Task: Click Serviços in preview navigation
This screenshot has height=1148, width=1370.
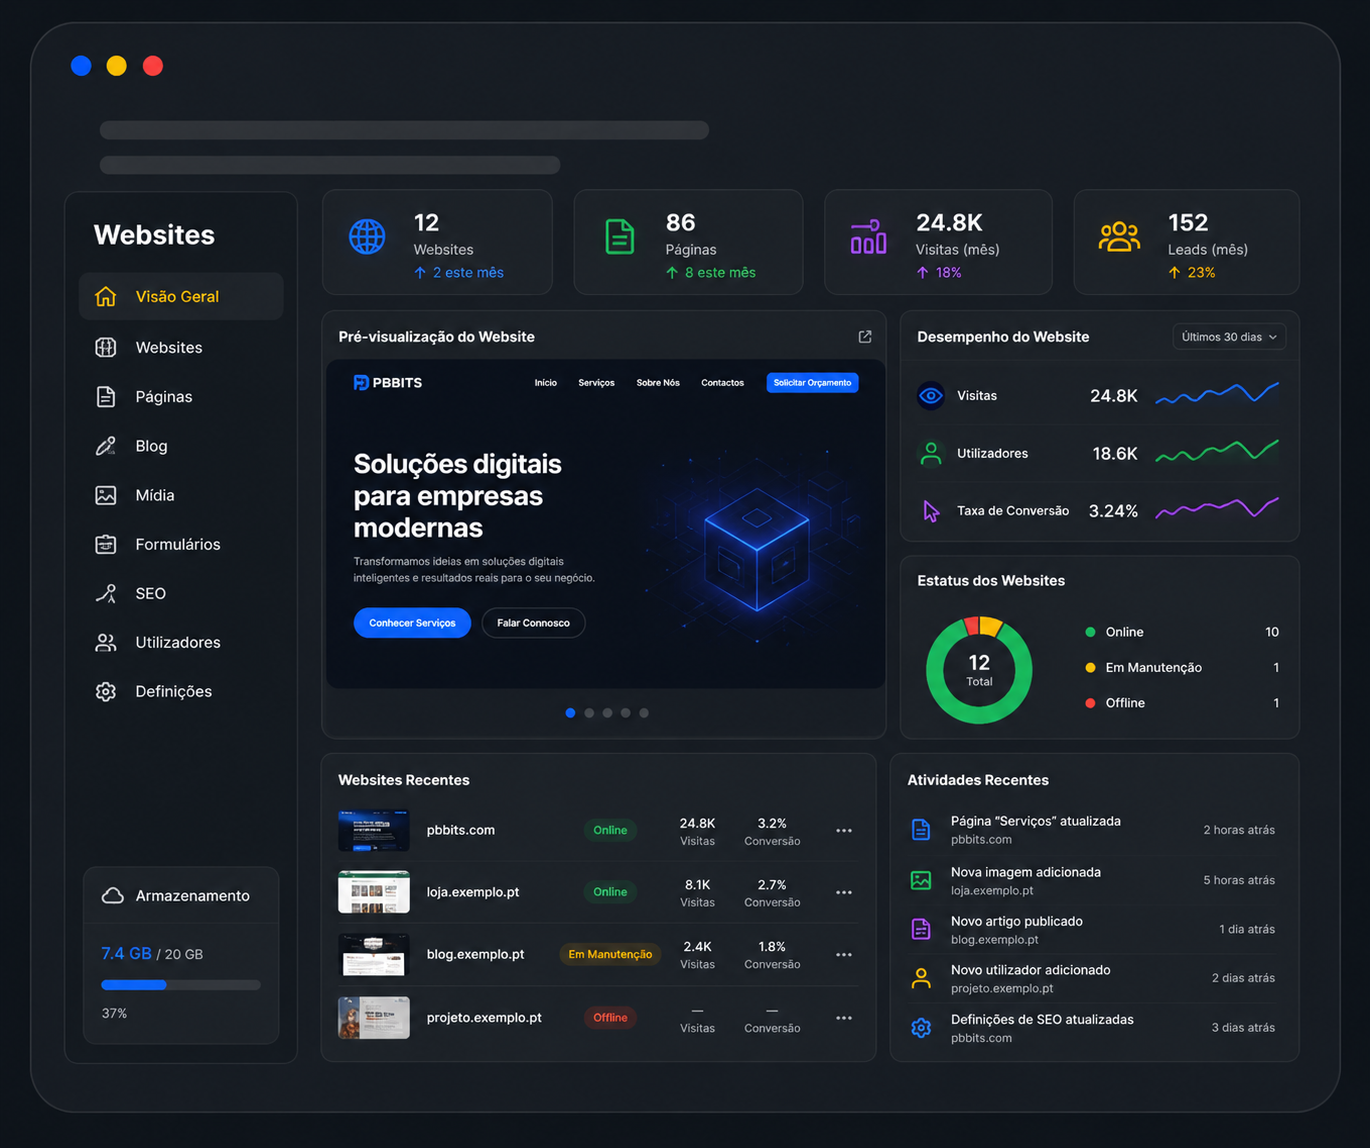Action: (596, 383)
